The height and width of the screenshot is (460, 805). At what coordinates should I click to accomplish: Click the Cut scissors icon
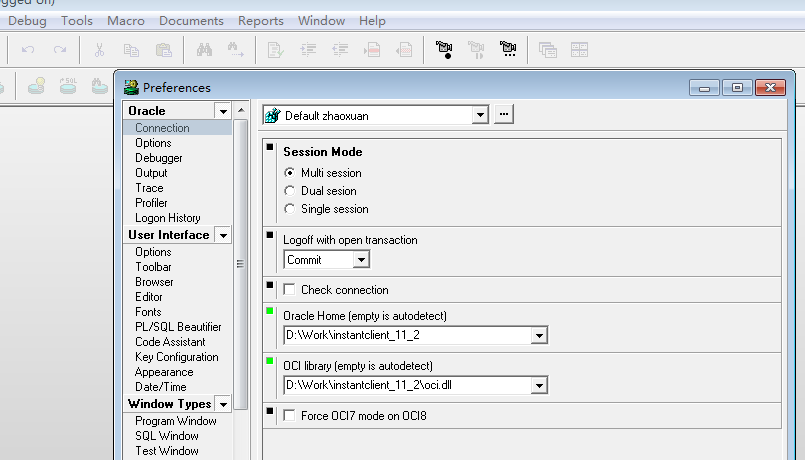pos(100,50)
